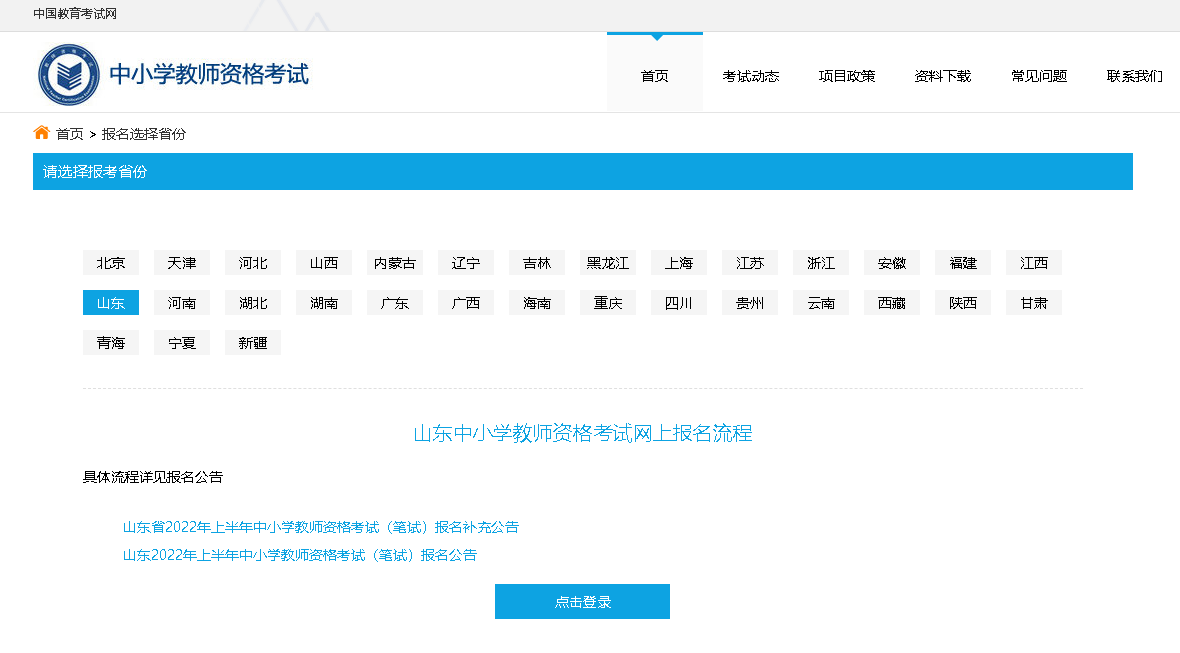Go to 项目政策 in navigation
This screenshot has width=1180, height=653.
(x=846, y=76)
